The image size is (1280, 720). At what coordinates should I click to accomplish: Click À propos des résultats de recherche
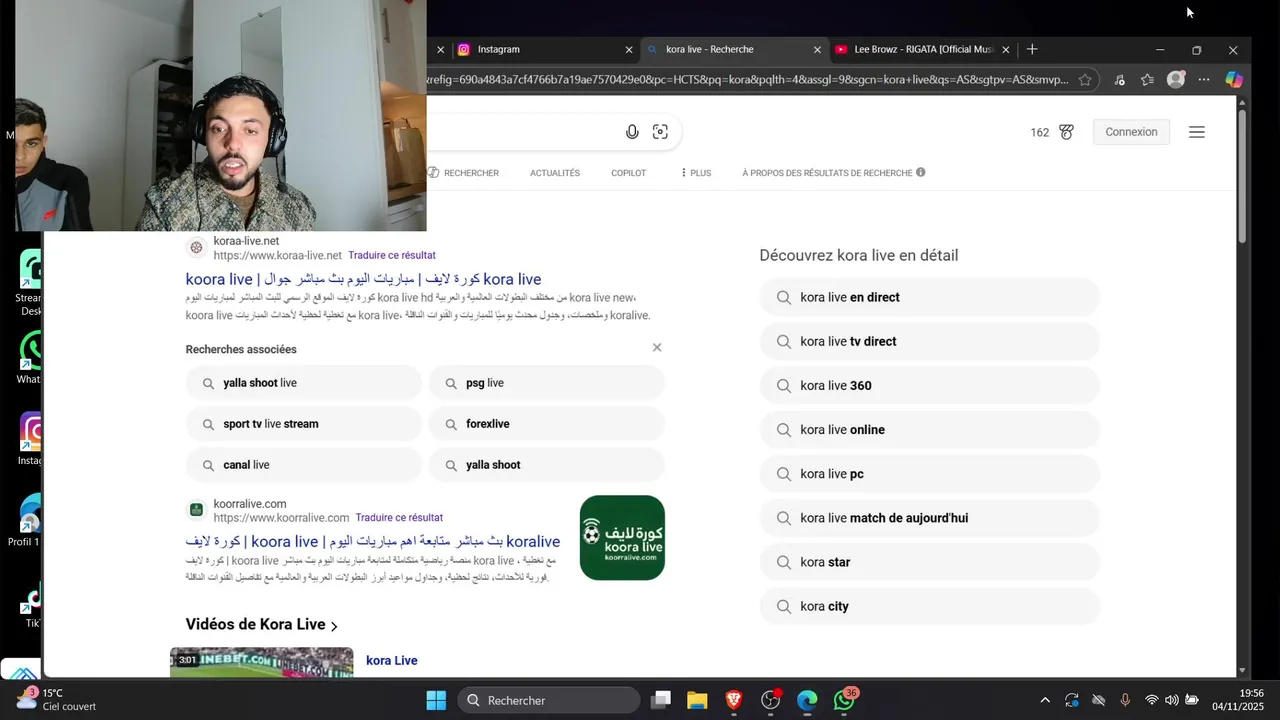827,173
